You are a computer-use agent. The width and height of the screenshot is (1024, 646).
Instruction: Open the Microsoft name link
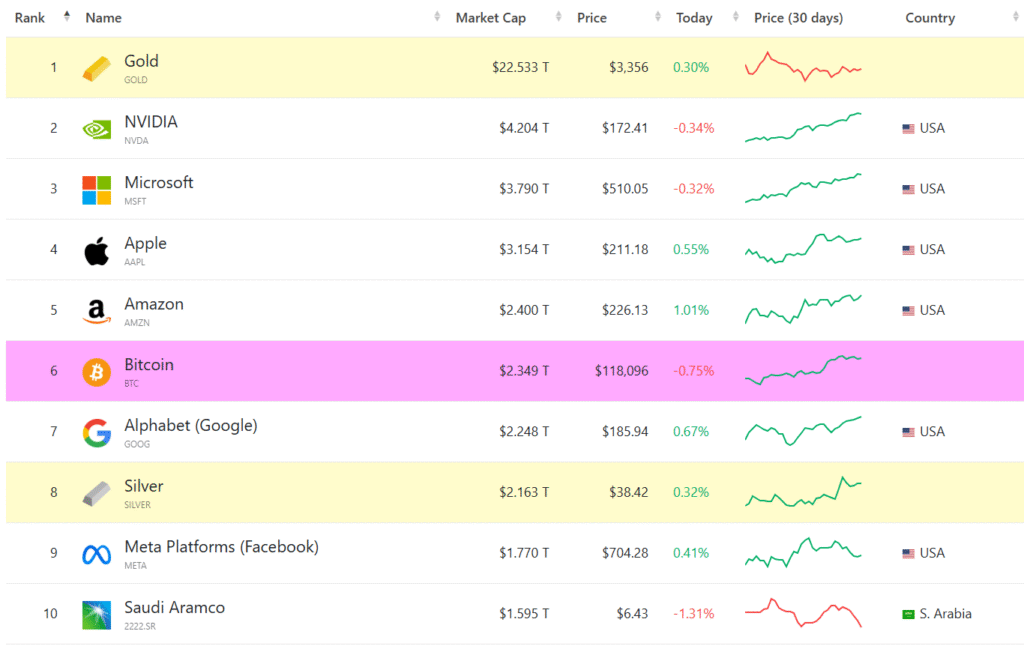[158, 183]
